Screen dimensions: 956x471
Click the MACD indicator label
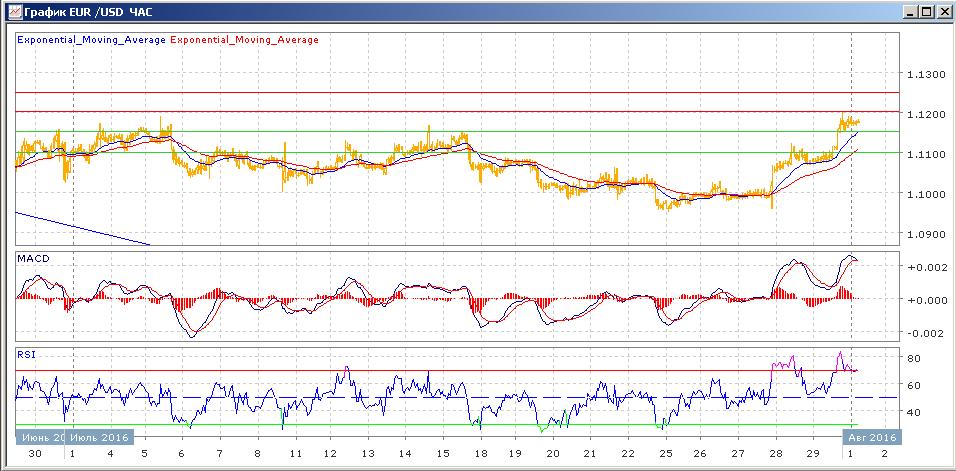tap(33, 258)
